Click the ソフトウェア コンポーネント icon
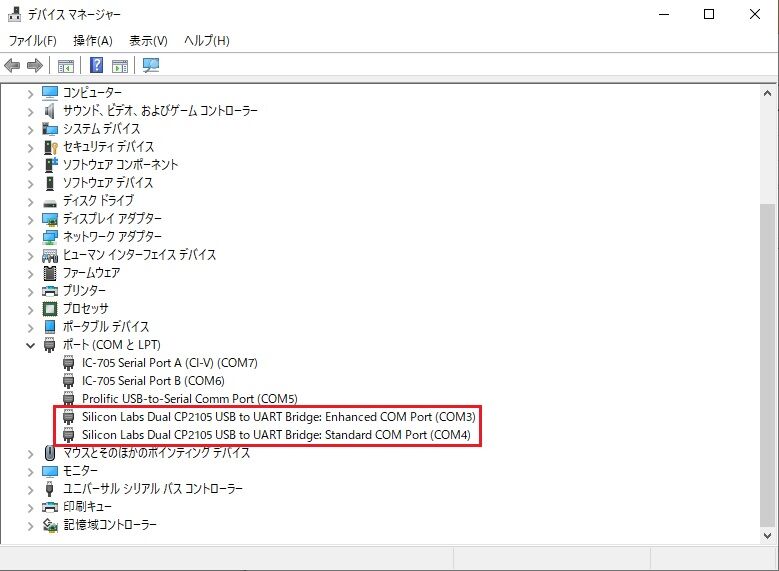The width and height of the screenshot is (779, 571). click(x=51, y=164)
